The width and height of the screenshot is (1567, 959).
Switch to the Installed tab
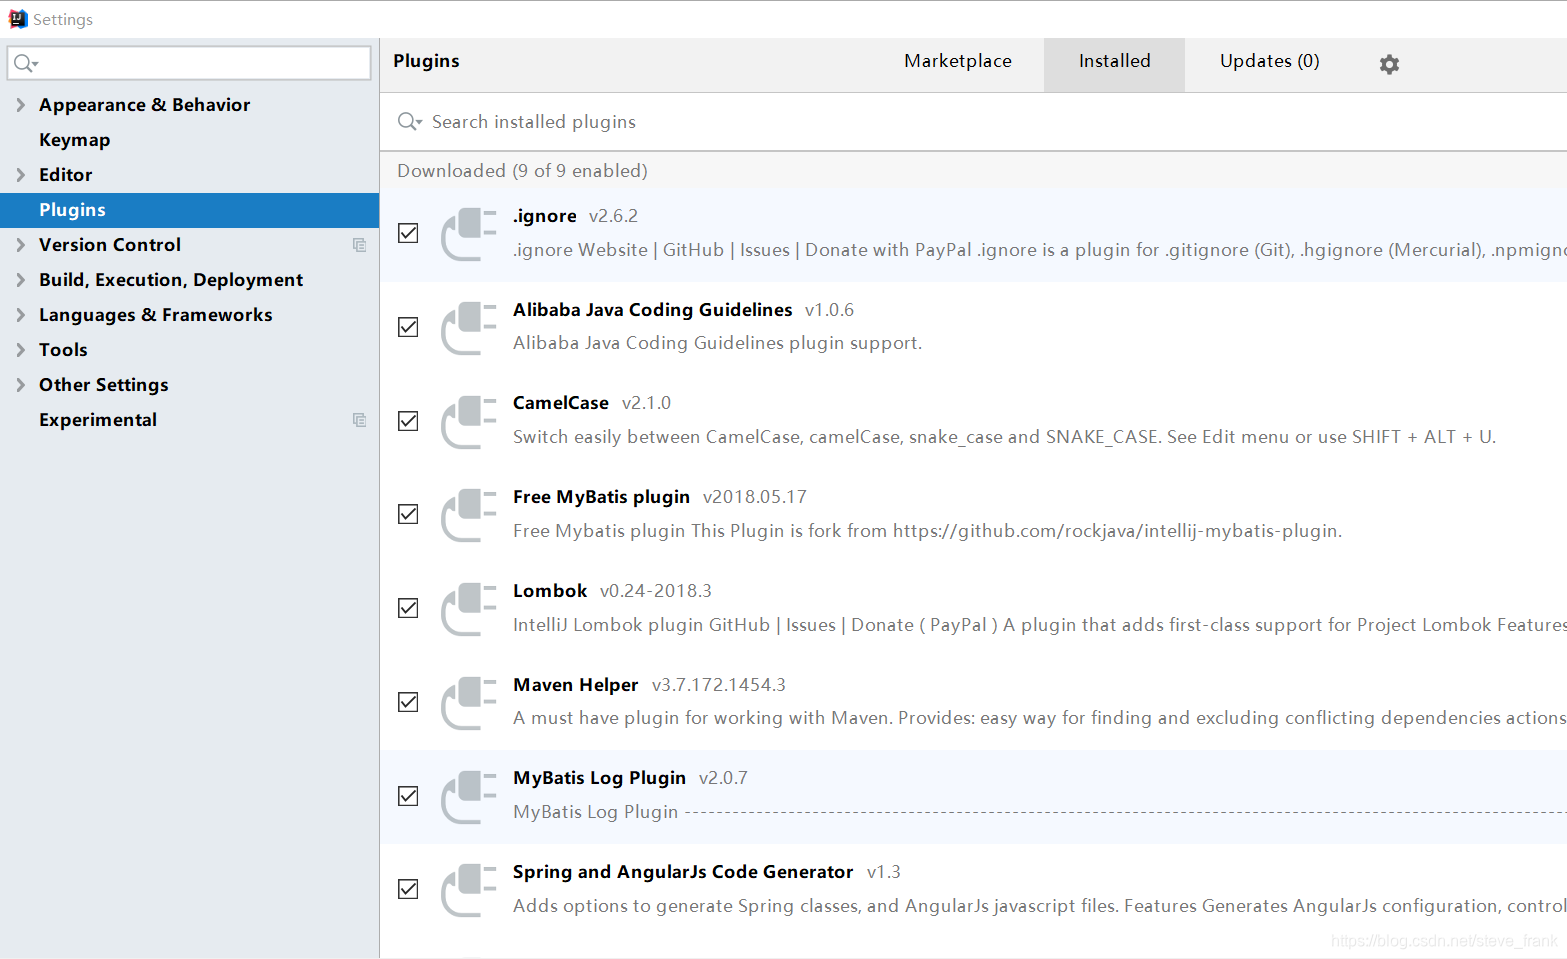point(1114,65)
